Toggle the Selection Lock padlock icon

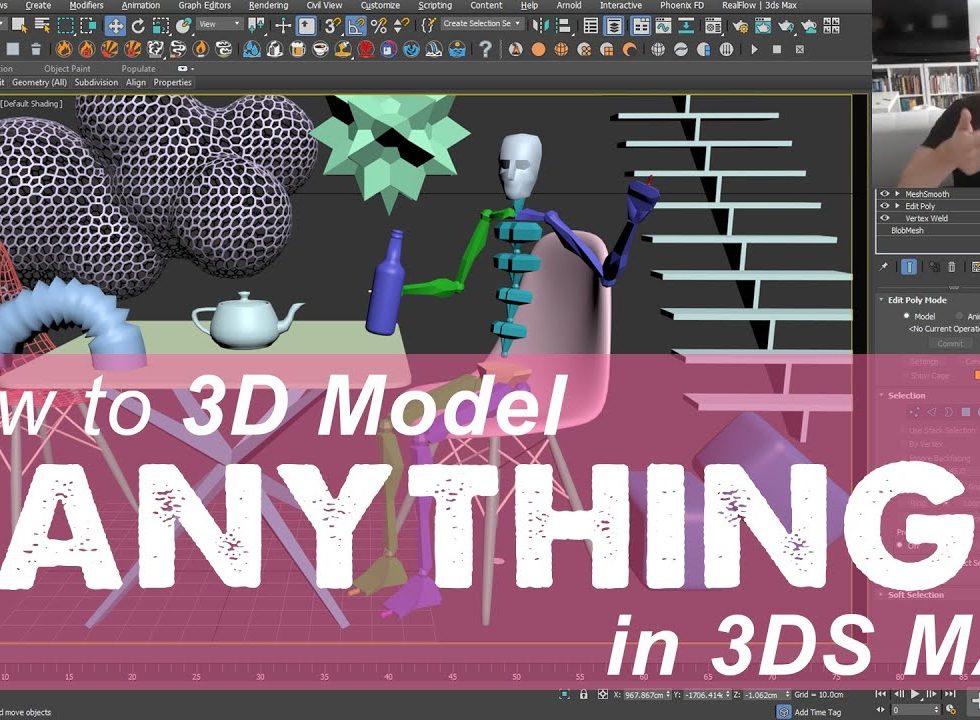point(583,694)
